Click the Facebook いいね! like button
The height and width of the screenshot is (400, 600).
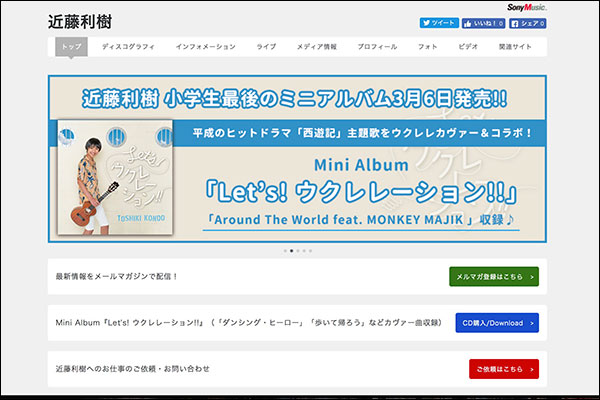click(484, 22)
